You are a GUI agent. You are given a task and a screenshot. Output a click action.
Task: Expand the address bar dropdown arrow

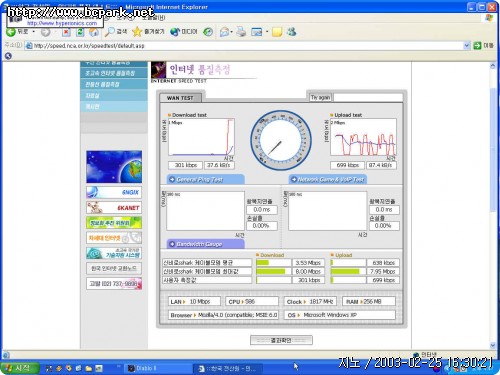pos(467,45)
